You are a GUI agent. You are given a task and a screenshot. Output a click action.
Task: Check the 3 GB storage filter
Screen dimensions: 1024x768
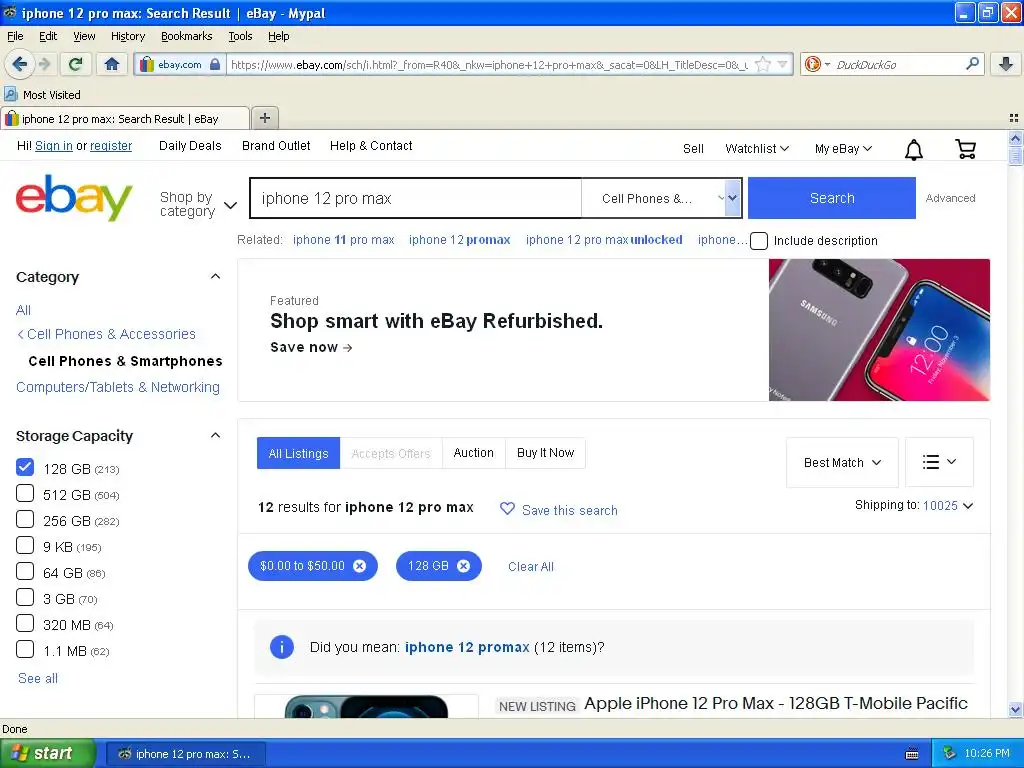tap(25, 598)
